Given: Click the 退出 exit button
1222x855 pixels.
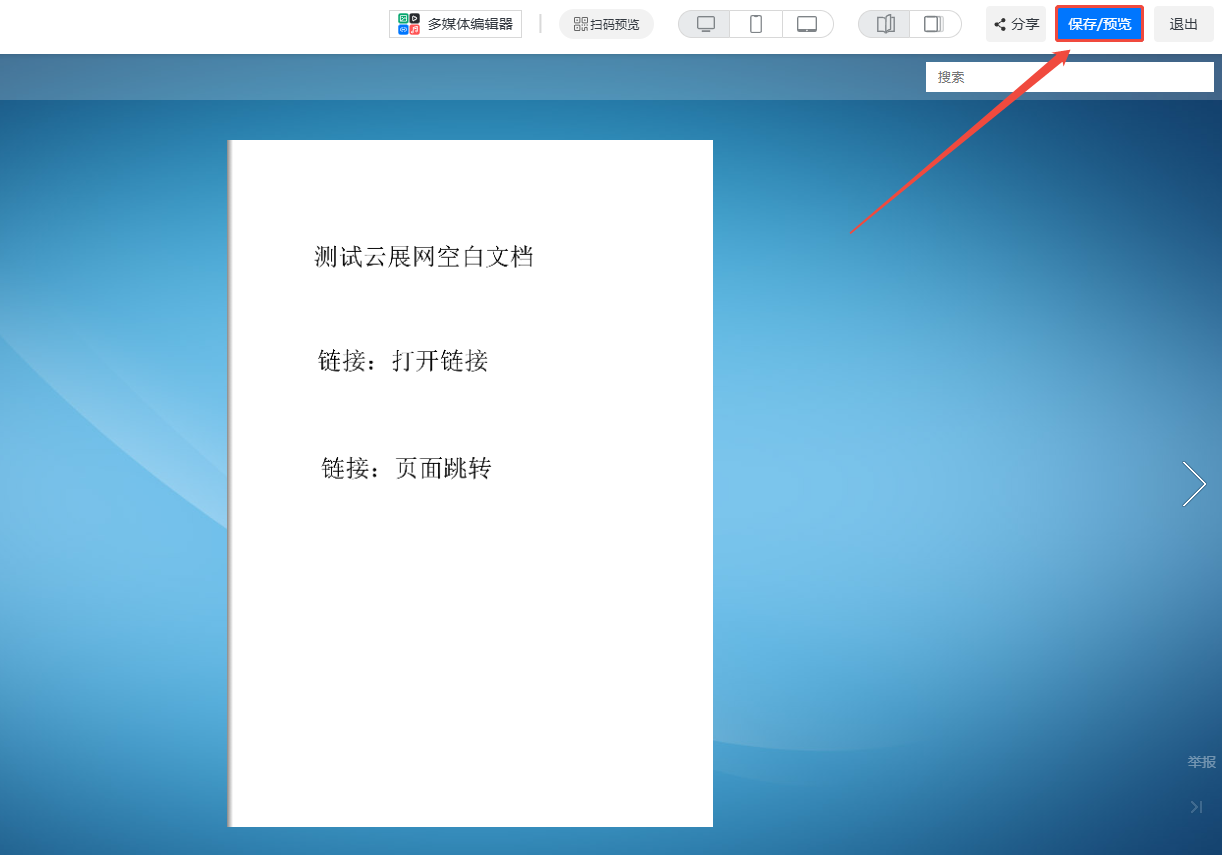Looking at the screenshot, I should [x=1183, y=24].
